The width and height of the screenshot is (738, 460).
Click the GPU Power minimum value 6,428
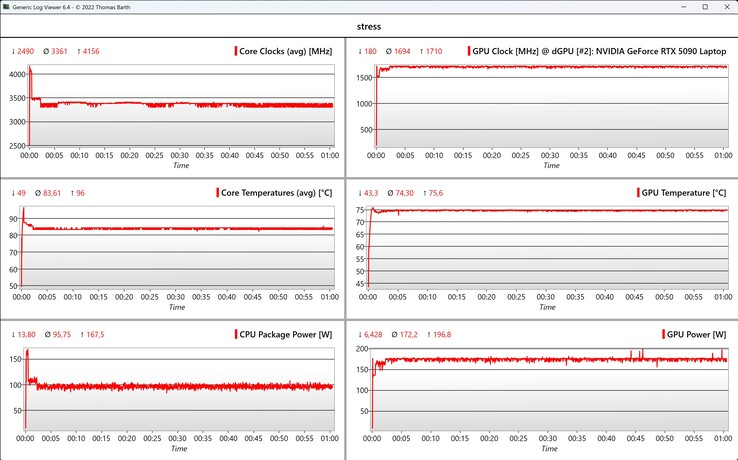click(x=373, y=335)
